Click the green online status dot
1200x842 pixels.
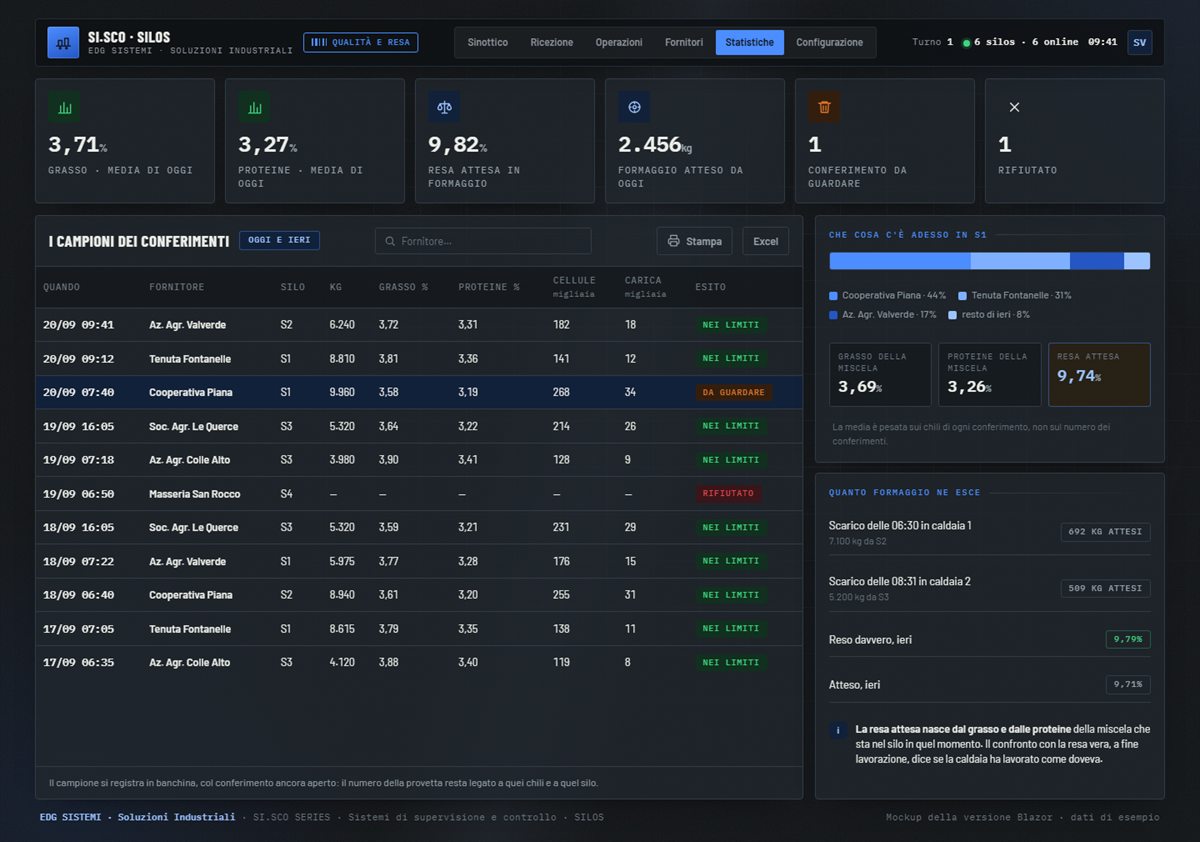pos(966,43)
